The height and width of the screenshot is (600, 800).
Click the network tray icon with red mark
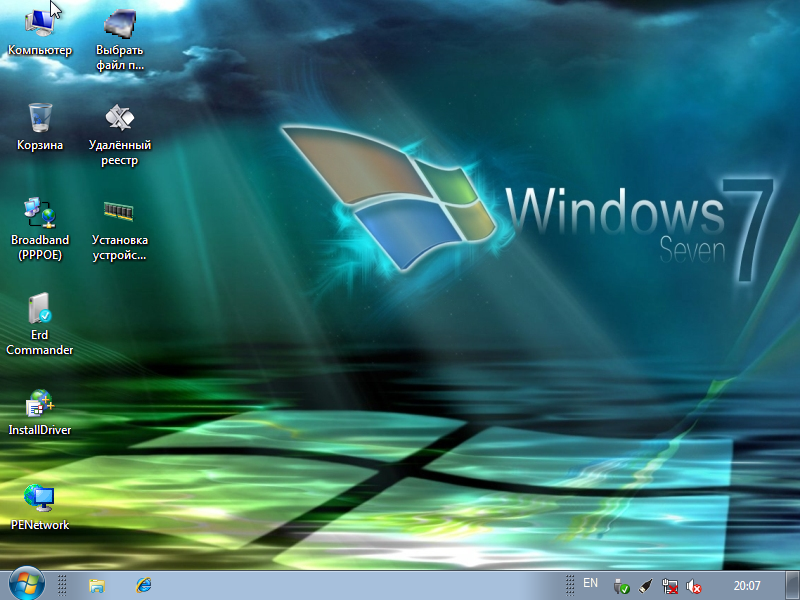(x=670, y=587)
